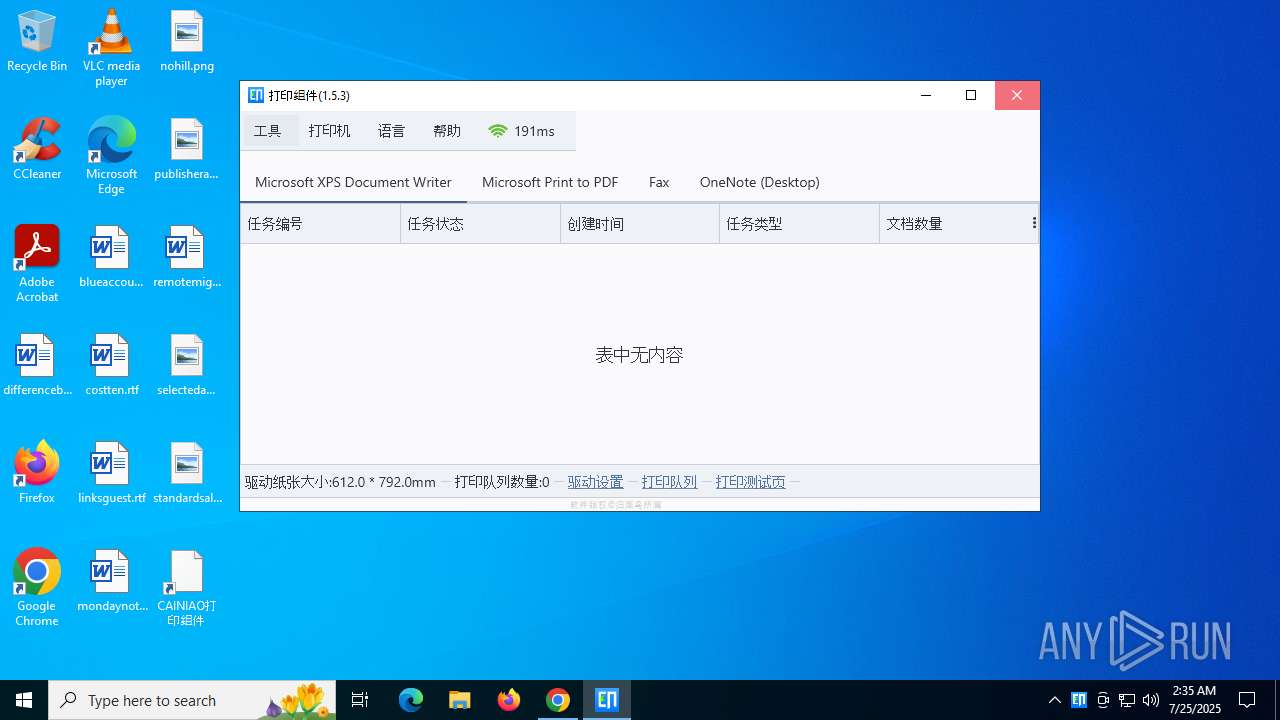The width and height of the screenshot is (1280, 720).
Task: Open the 驱动设置 link
Action: [x=595, y=482]
